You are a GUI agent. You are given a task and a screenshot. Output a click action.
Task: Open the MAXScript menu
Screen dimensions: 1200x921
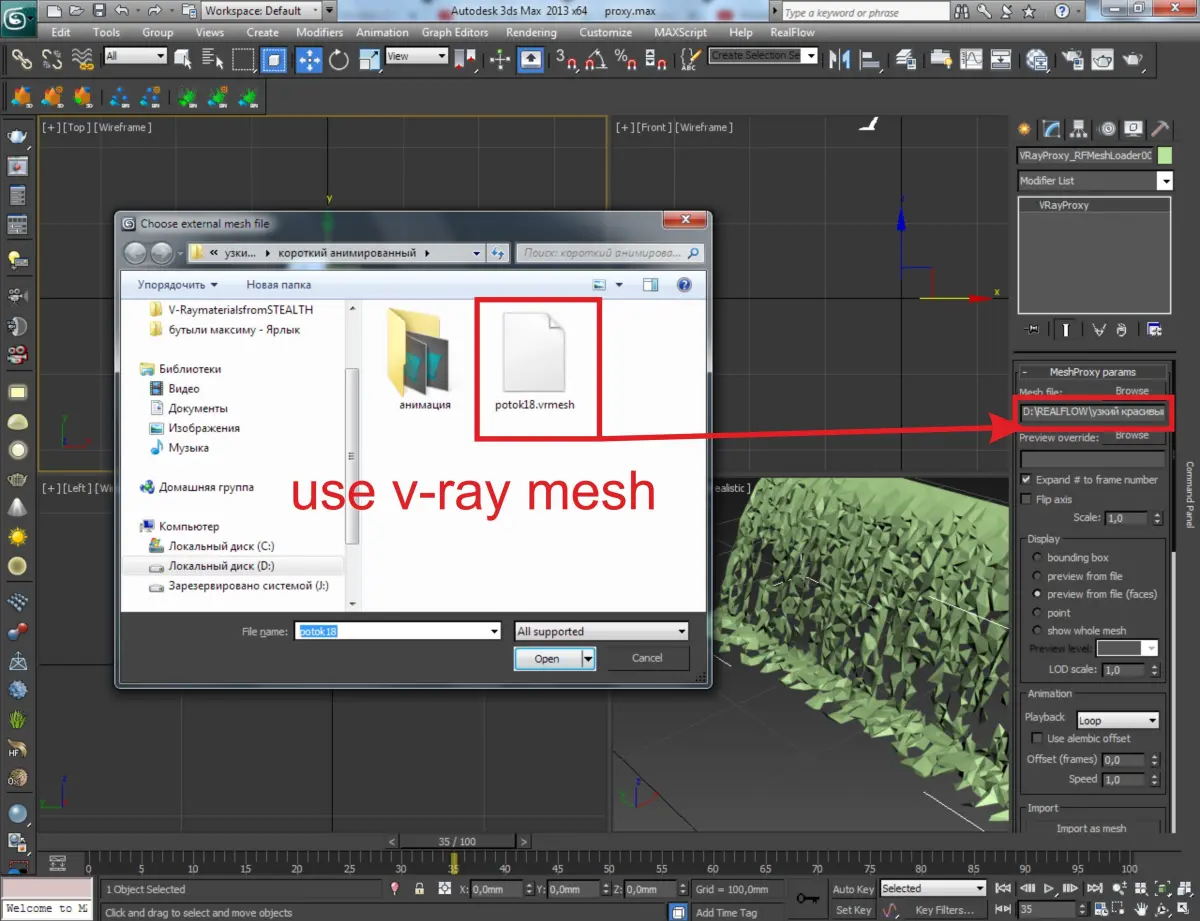pyautogui.click(x=680, y=32)
